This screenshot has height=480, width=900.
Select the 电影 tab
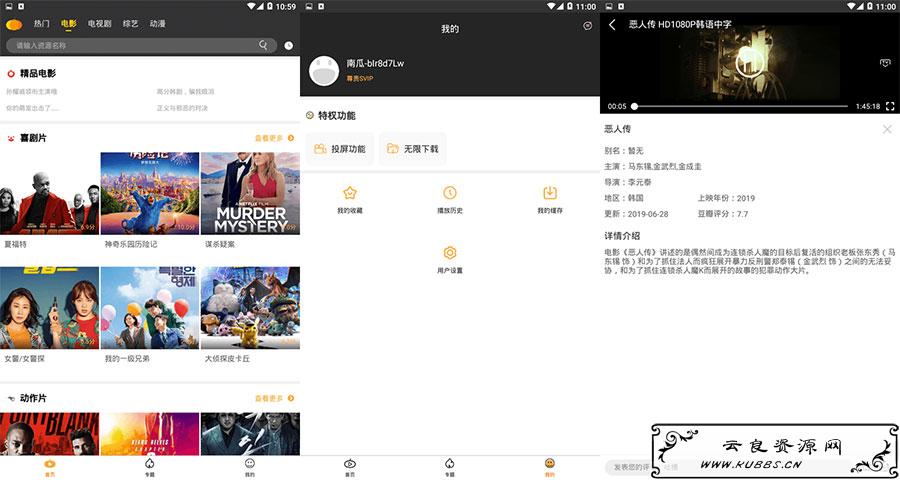tap(68, 24)
